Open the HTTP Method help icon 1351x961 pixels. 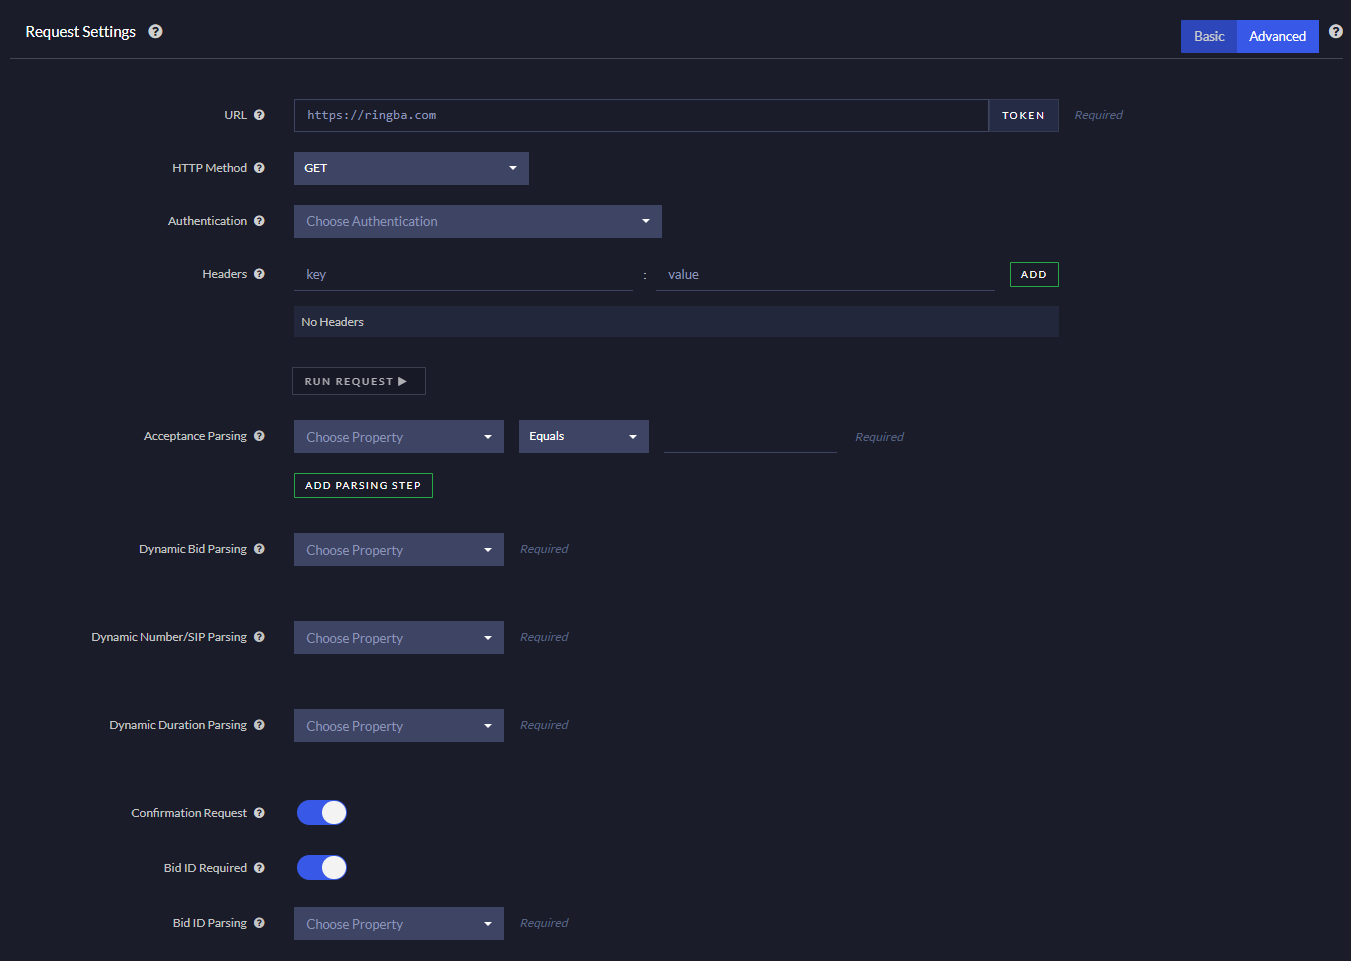coord(260,167)
